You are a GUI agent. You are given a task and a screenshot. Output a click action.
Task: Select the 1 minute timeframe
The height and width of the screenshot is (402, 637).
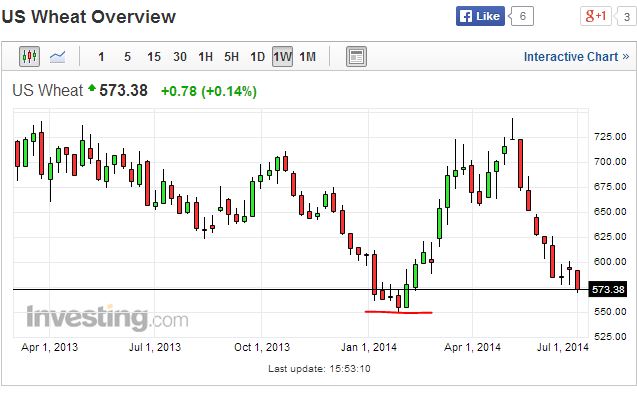click(x=101, y=57)
